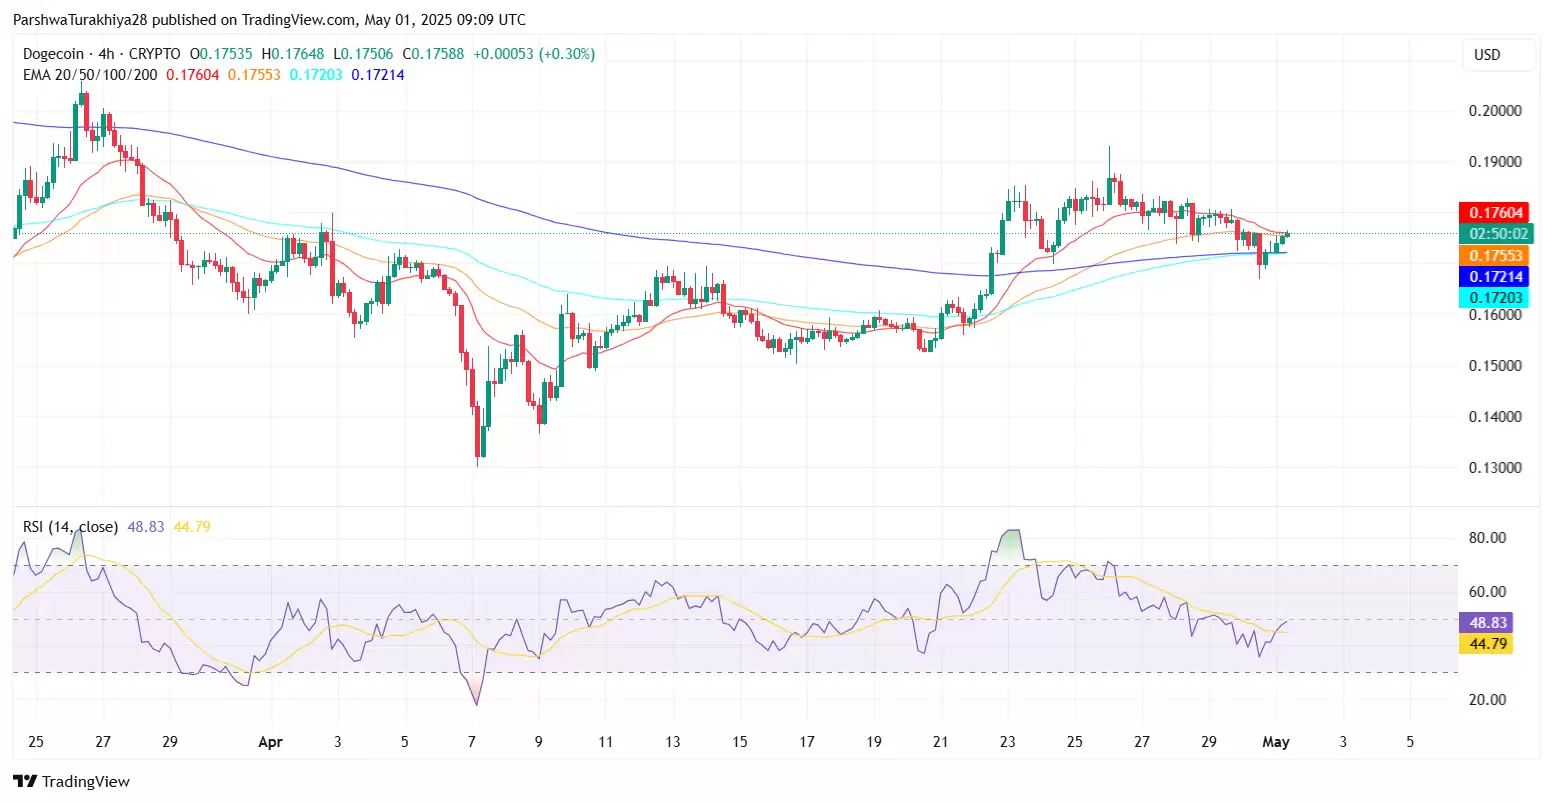Select the red 0.17604 price axis tag

(x=1496, y=213)
